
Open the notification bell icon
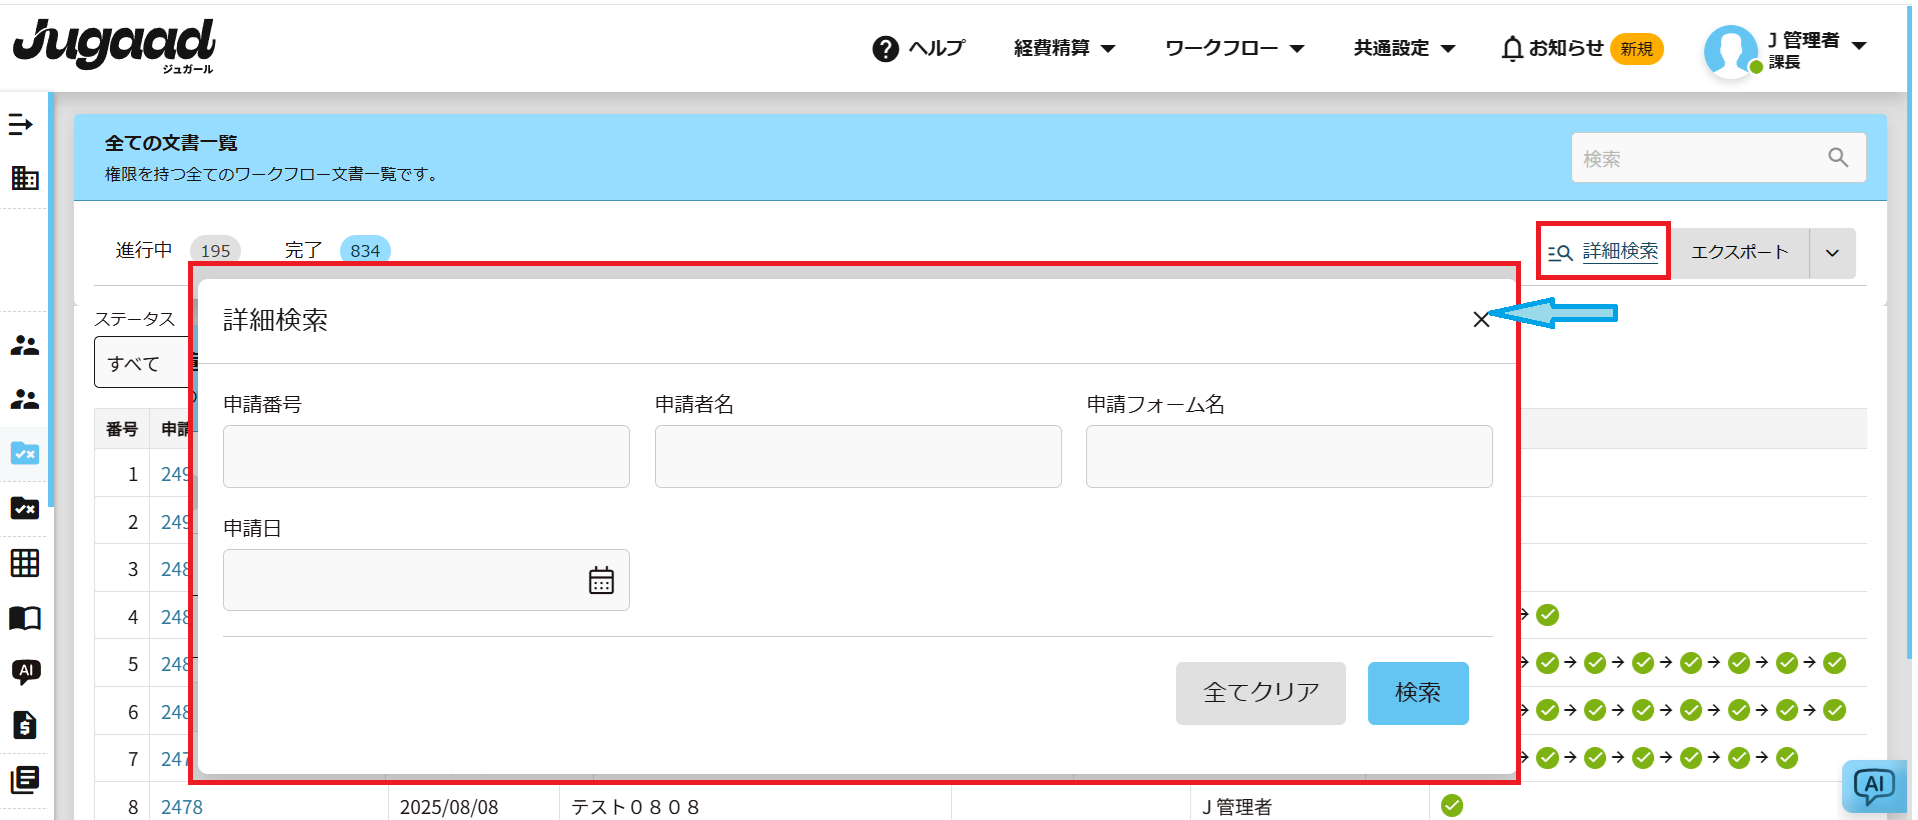click(1512, 49)
